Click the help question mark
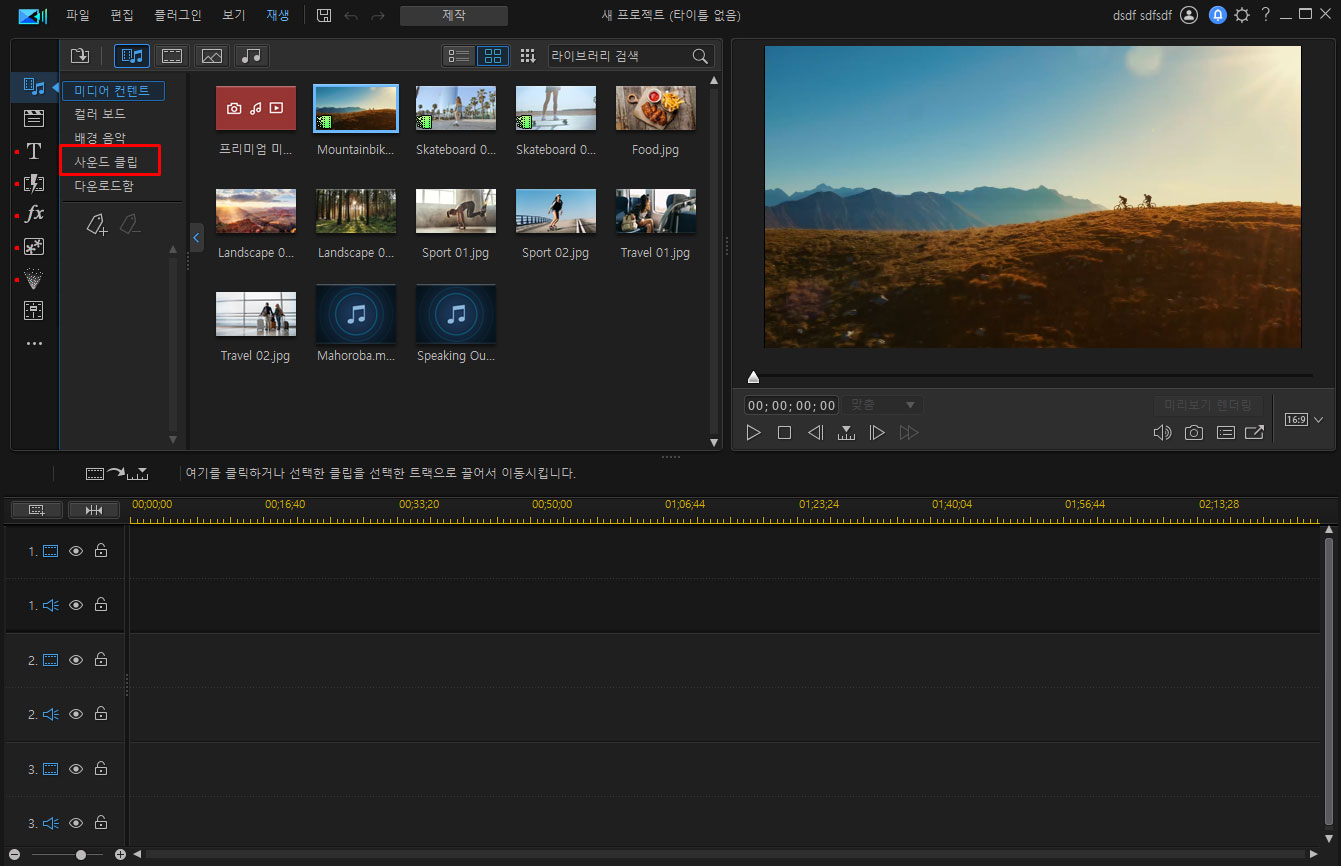 [x=1266, y=15]
